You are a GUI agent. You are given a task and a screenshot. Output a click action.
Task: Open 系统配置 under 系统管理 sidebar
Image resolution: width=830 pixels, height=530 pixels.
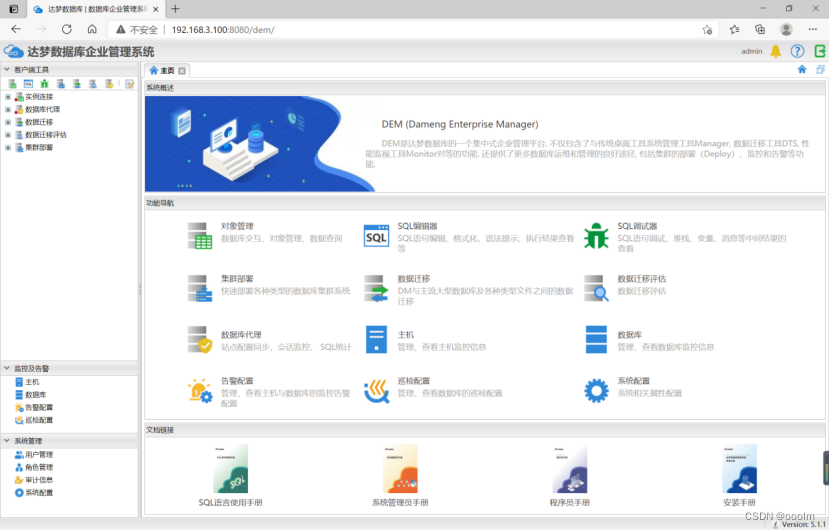pos(39,492)
